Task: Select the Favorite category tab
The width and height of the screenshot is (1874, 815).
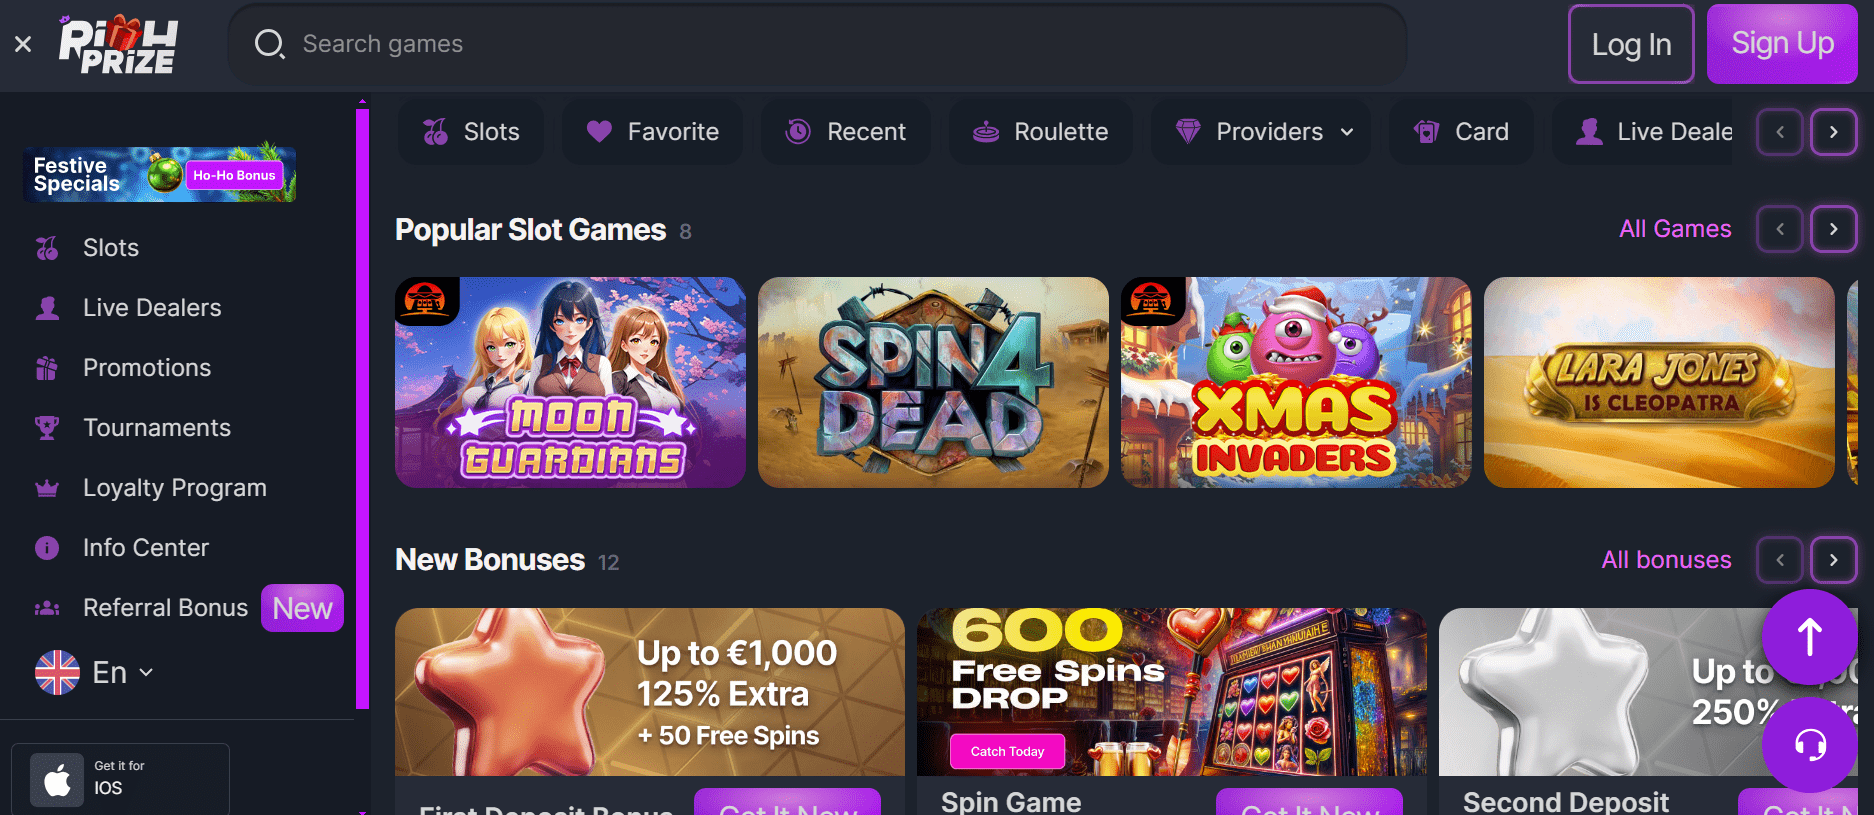Action: (652, 132)
